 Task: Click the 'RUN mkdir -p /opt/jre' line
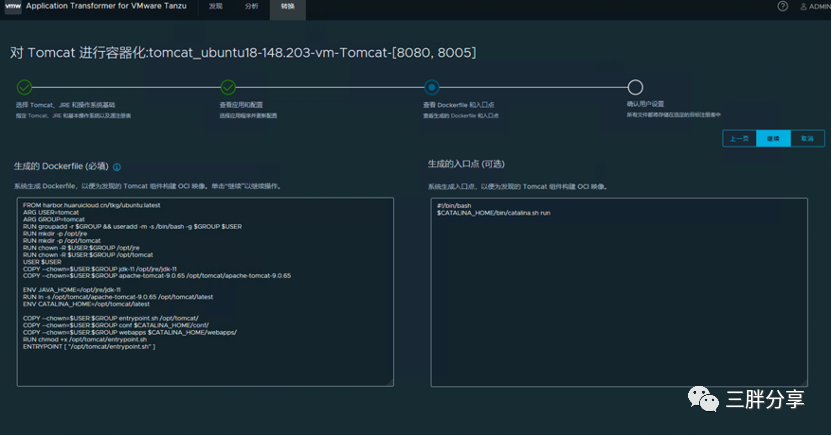tap(55, 233)
